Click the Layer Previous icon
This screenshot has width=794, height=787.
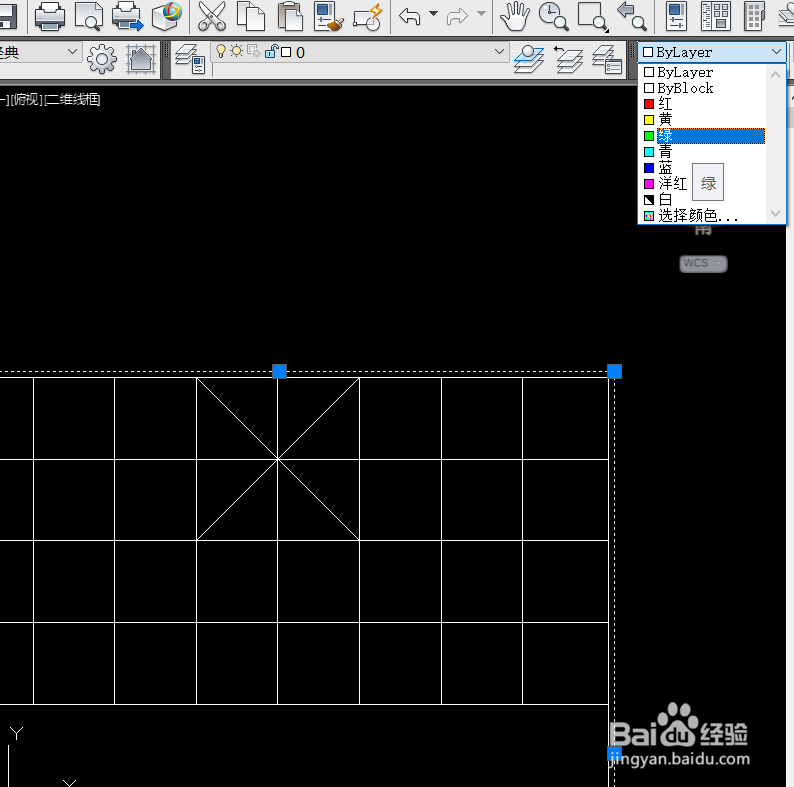click(568, 59)
